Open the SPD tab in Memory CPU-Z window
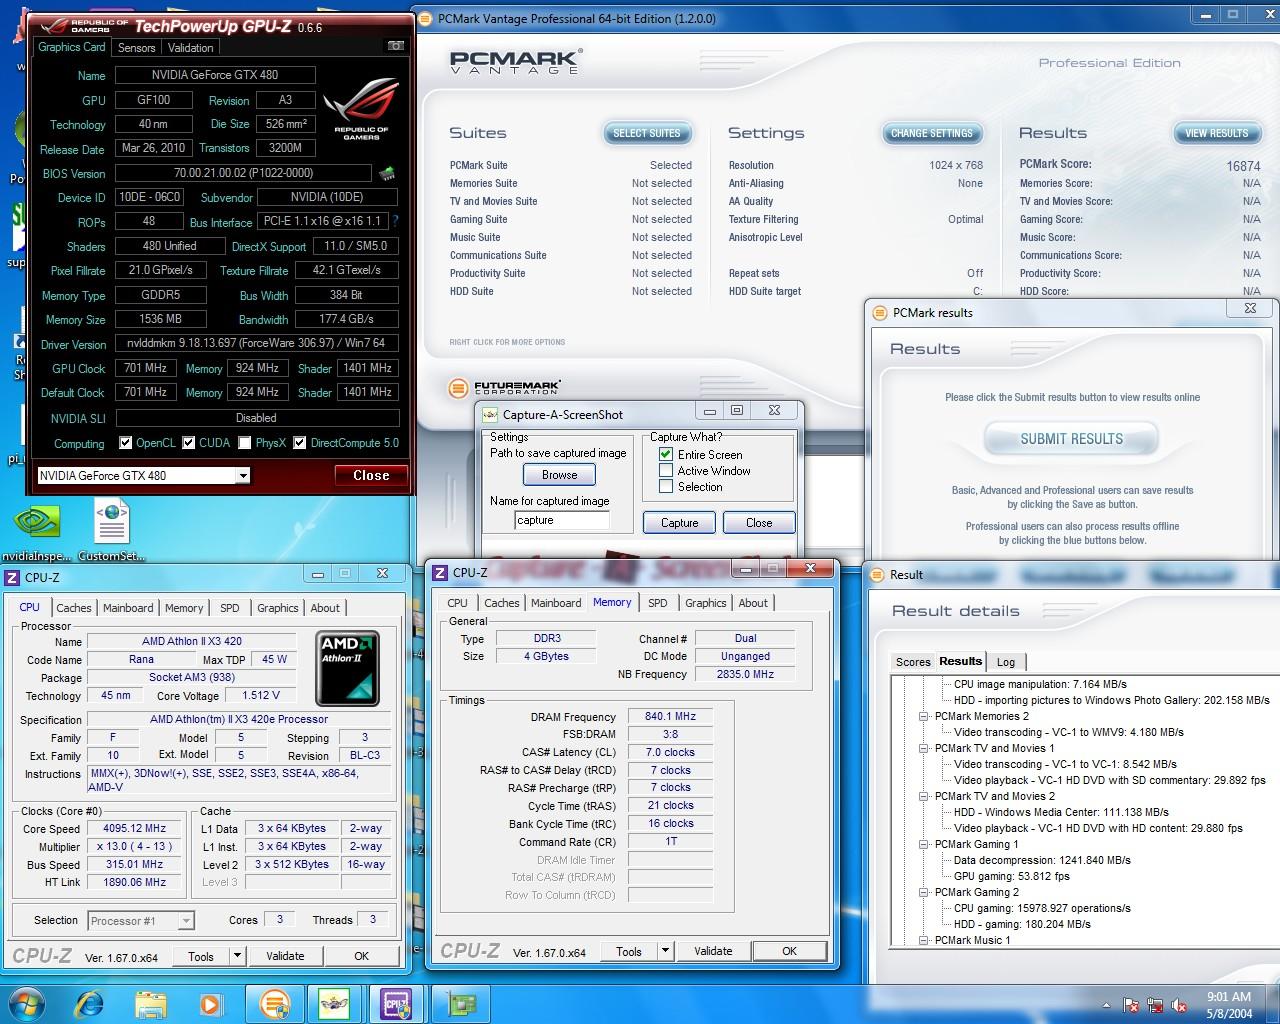The image size is (1280, 1024). pos(657,603)
